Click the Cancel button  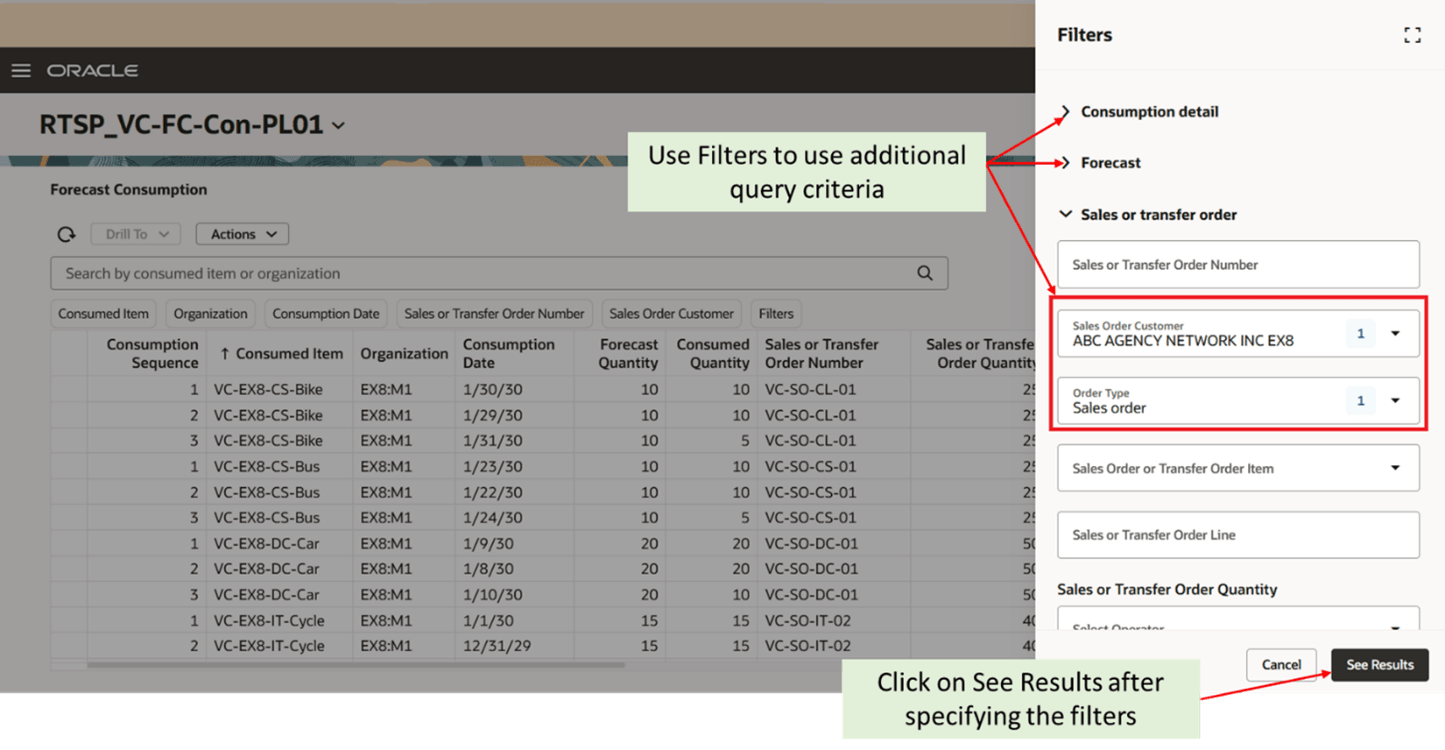click(x=1281, y=665)
